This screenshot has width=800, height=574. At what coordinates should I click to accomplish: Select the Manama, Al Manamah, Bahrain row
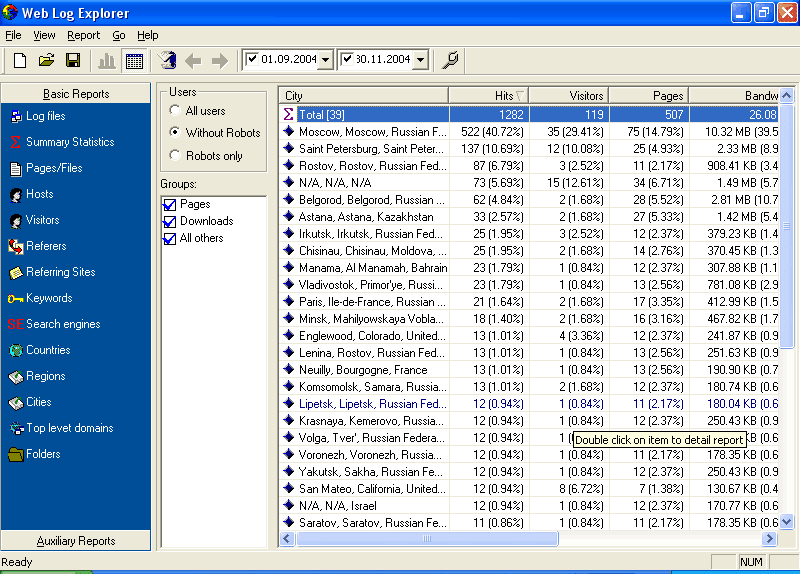tap(530, 268)
